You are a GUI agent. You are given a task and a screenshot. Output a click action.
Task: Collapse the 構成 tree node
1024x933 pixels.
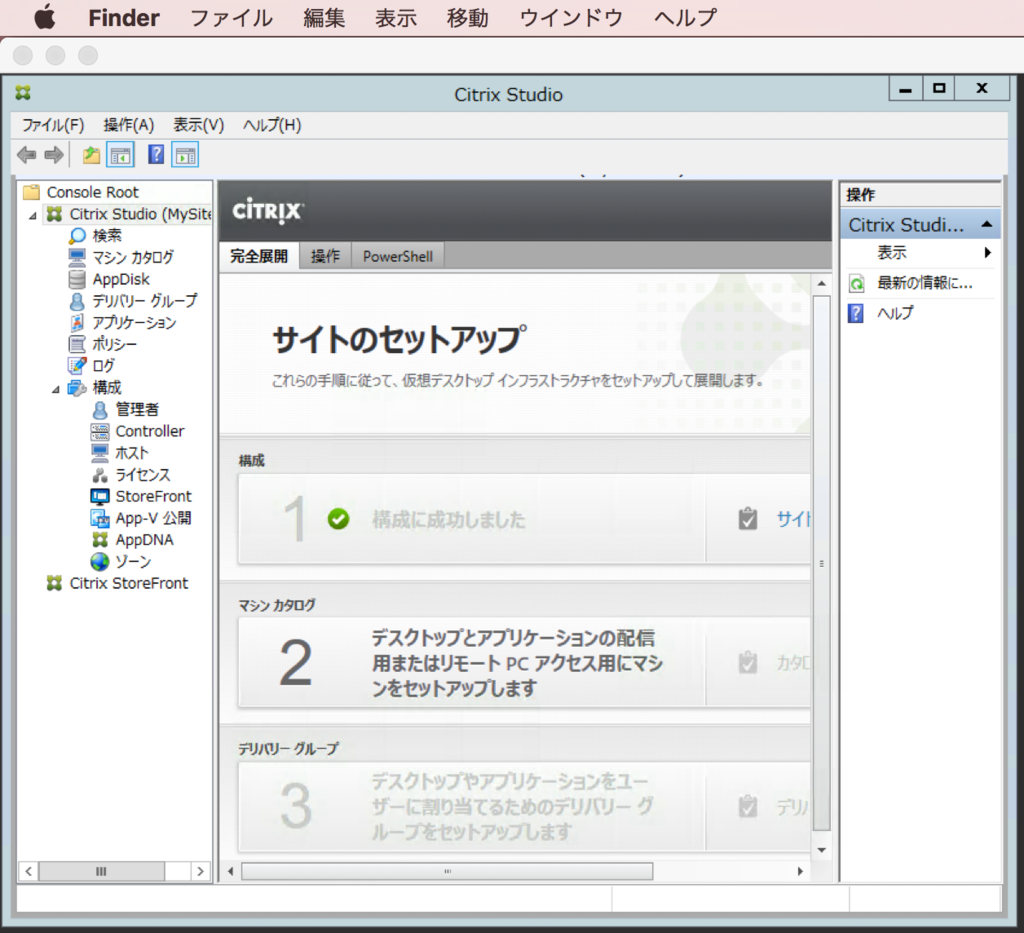[56, 389]
